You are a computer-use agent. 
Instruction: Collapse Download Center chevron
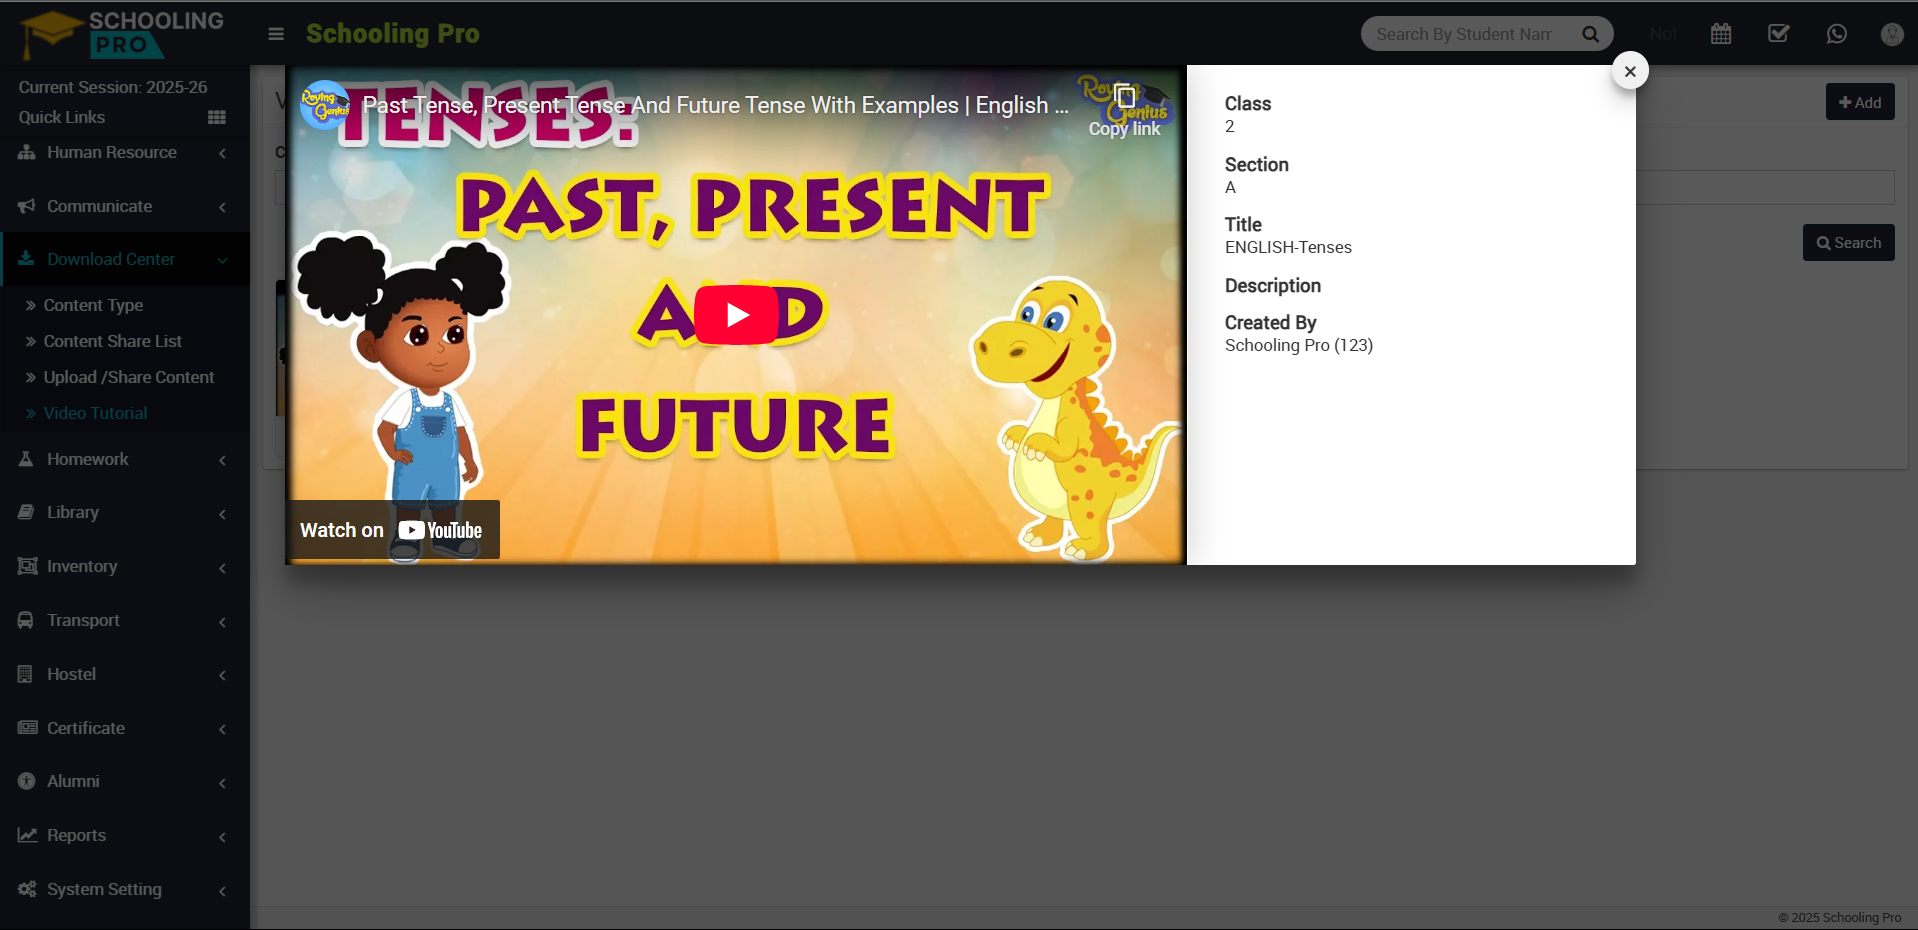click(x=222, y=260)
